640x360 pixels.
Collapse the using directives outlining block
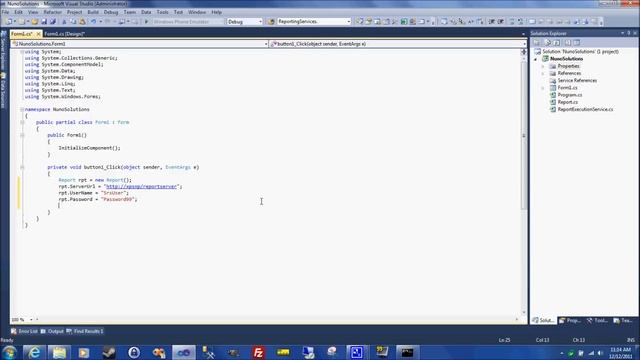coord(22,52)
